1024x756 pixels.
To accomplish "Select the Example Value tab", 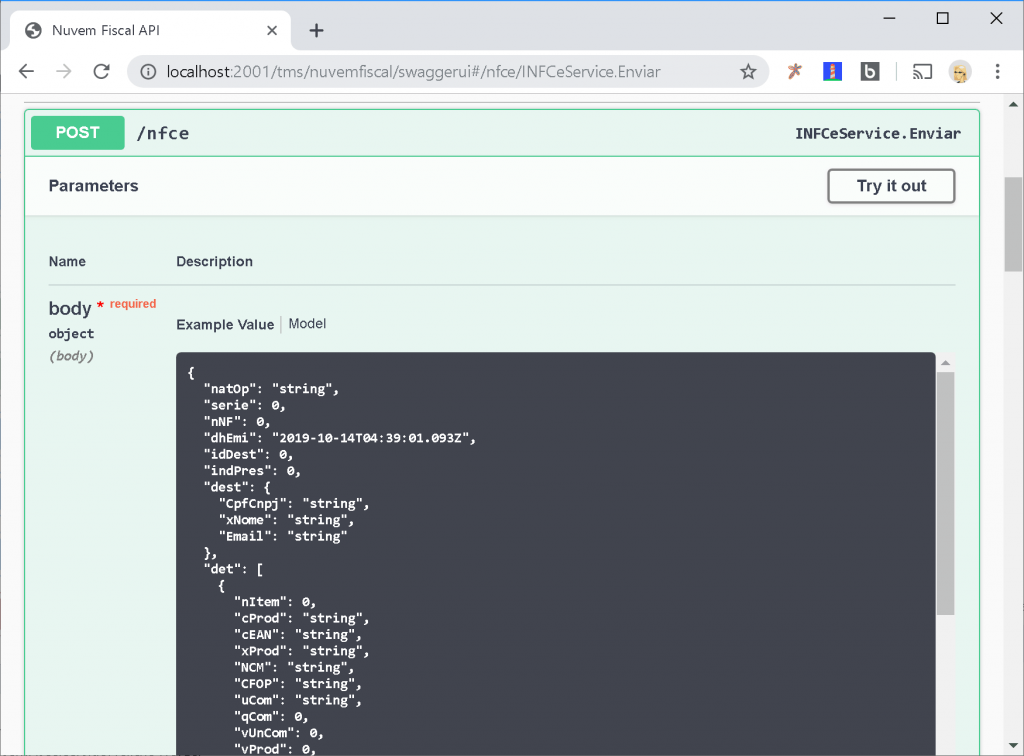I will pos(225,323).
